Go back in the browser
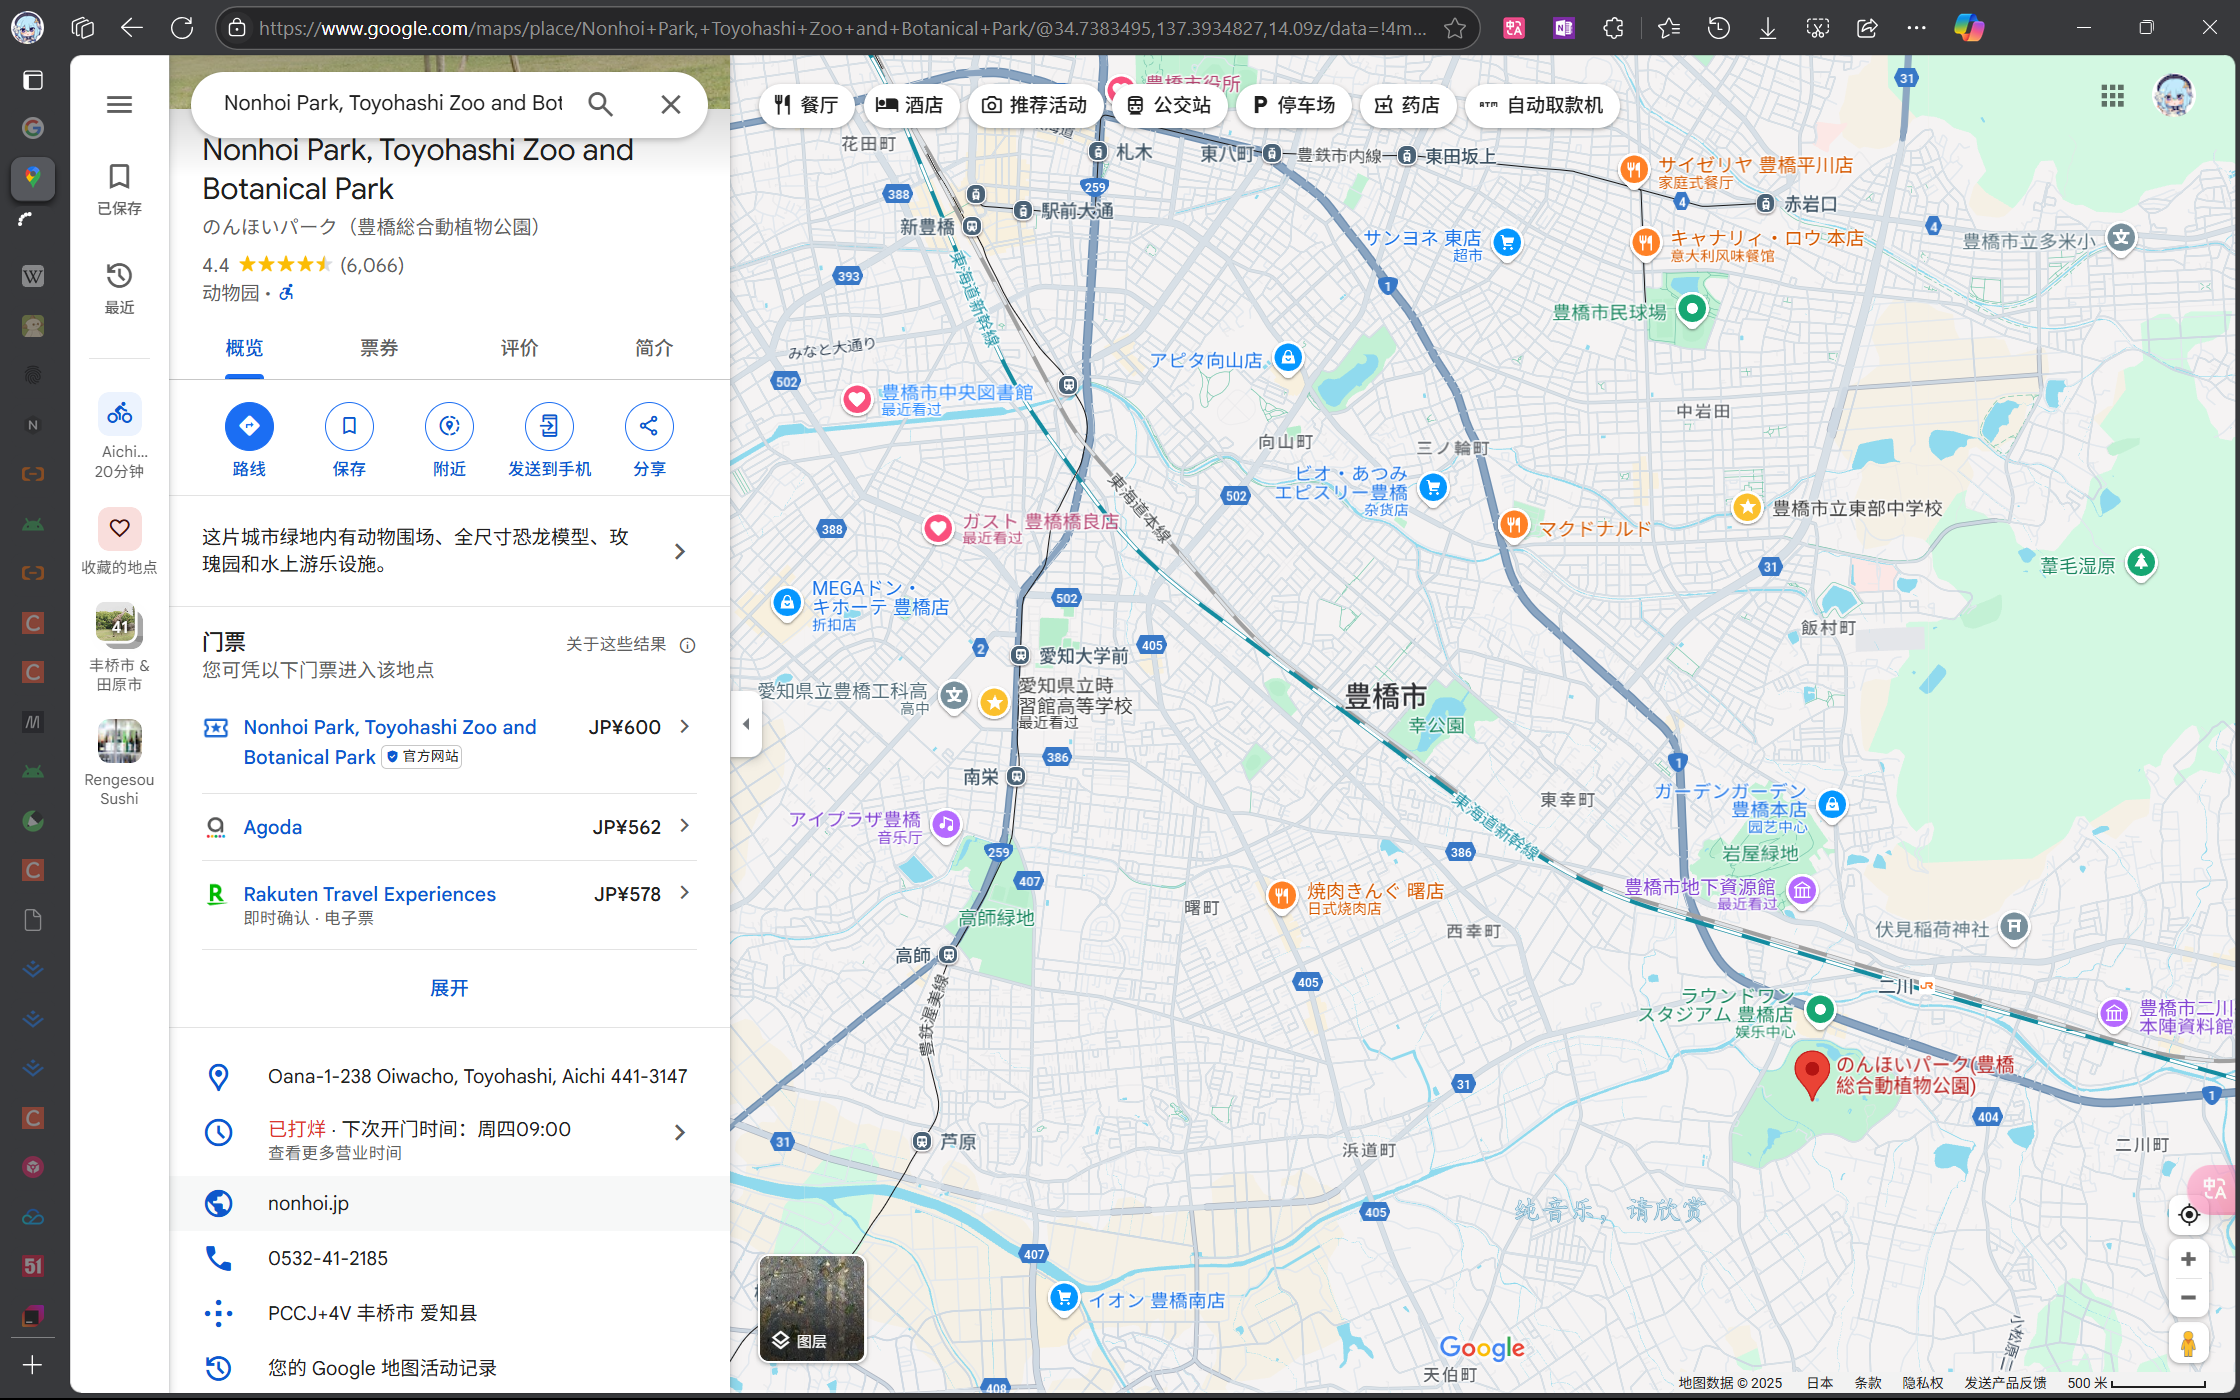The height and width of the screenshot is (1400, 2240). (131, 28)
